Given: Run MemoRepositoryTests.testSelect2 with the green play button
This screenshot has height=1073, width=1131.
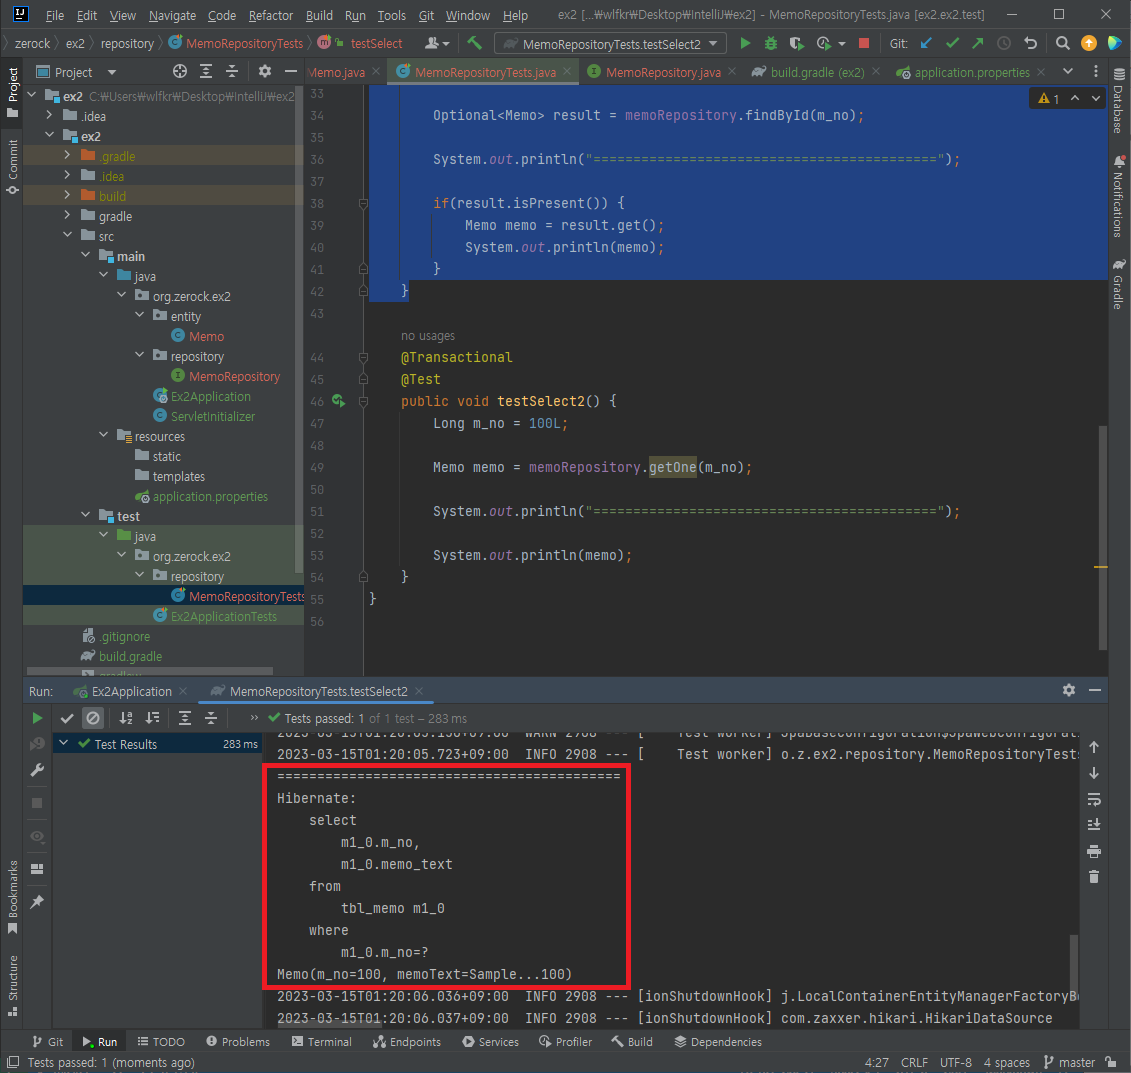Looking at the screenshot, I should (745, 43).
